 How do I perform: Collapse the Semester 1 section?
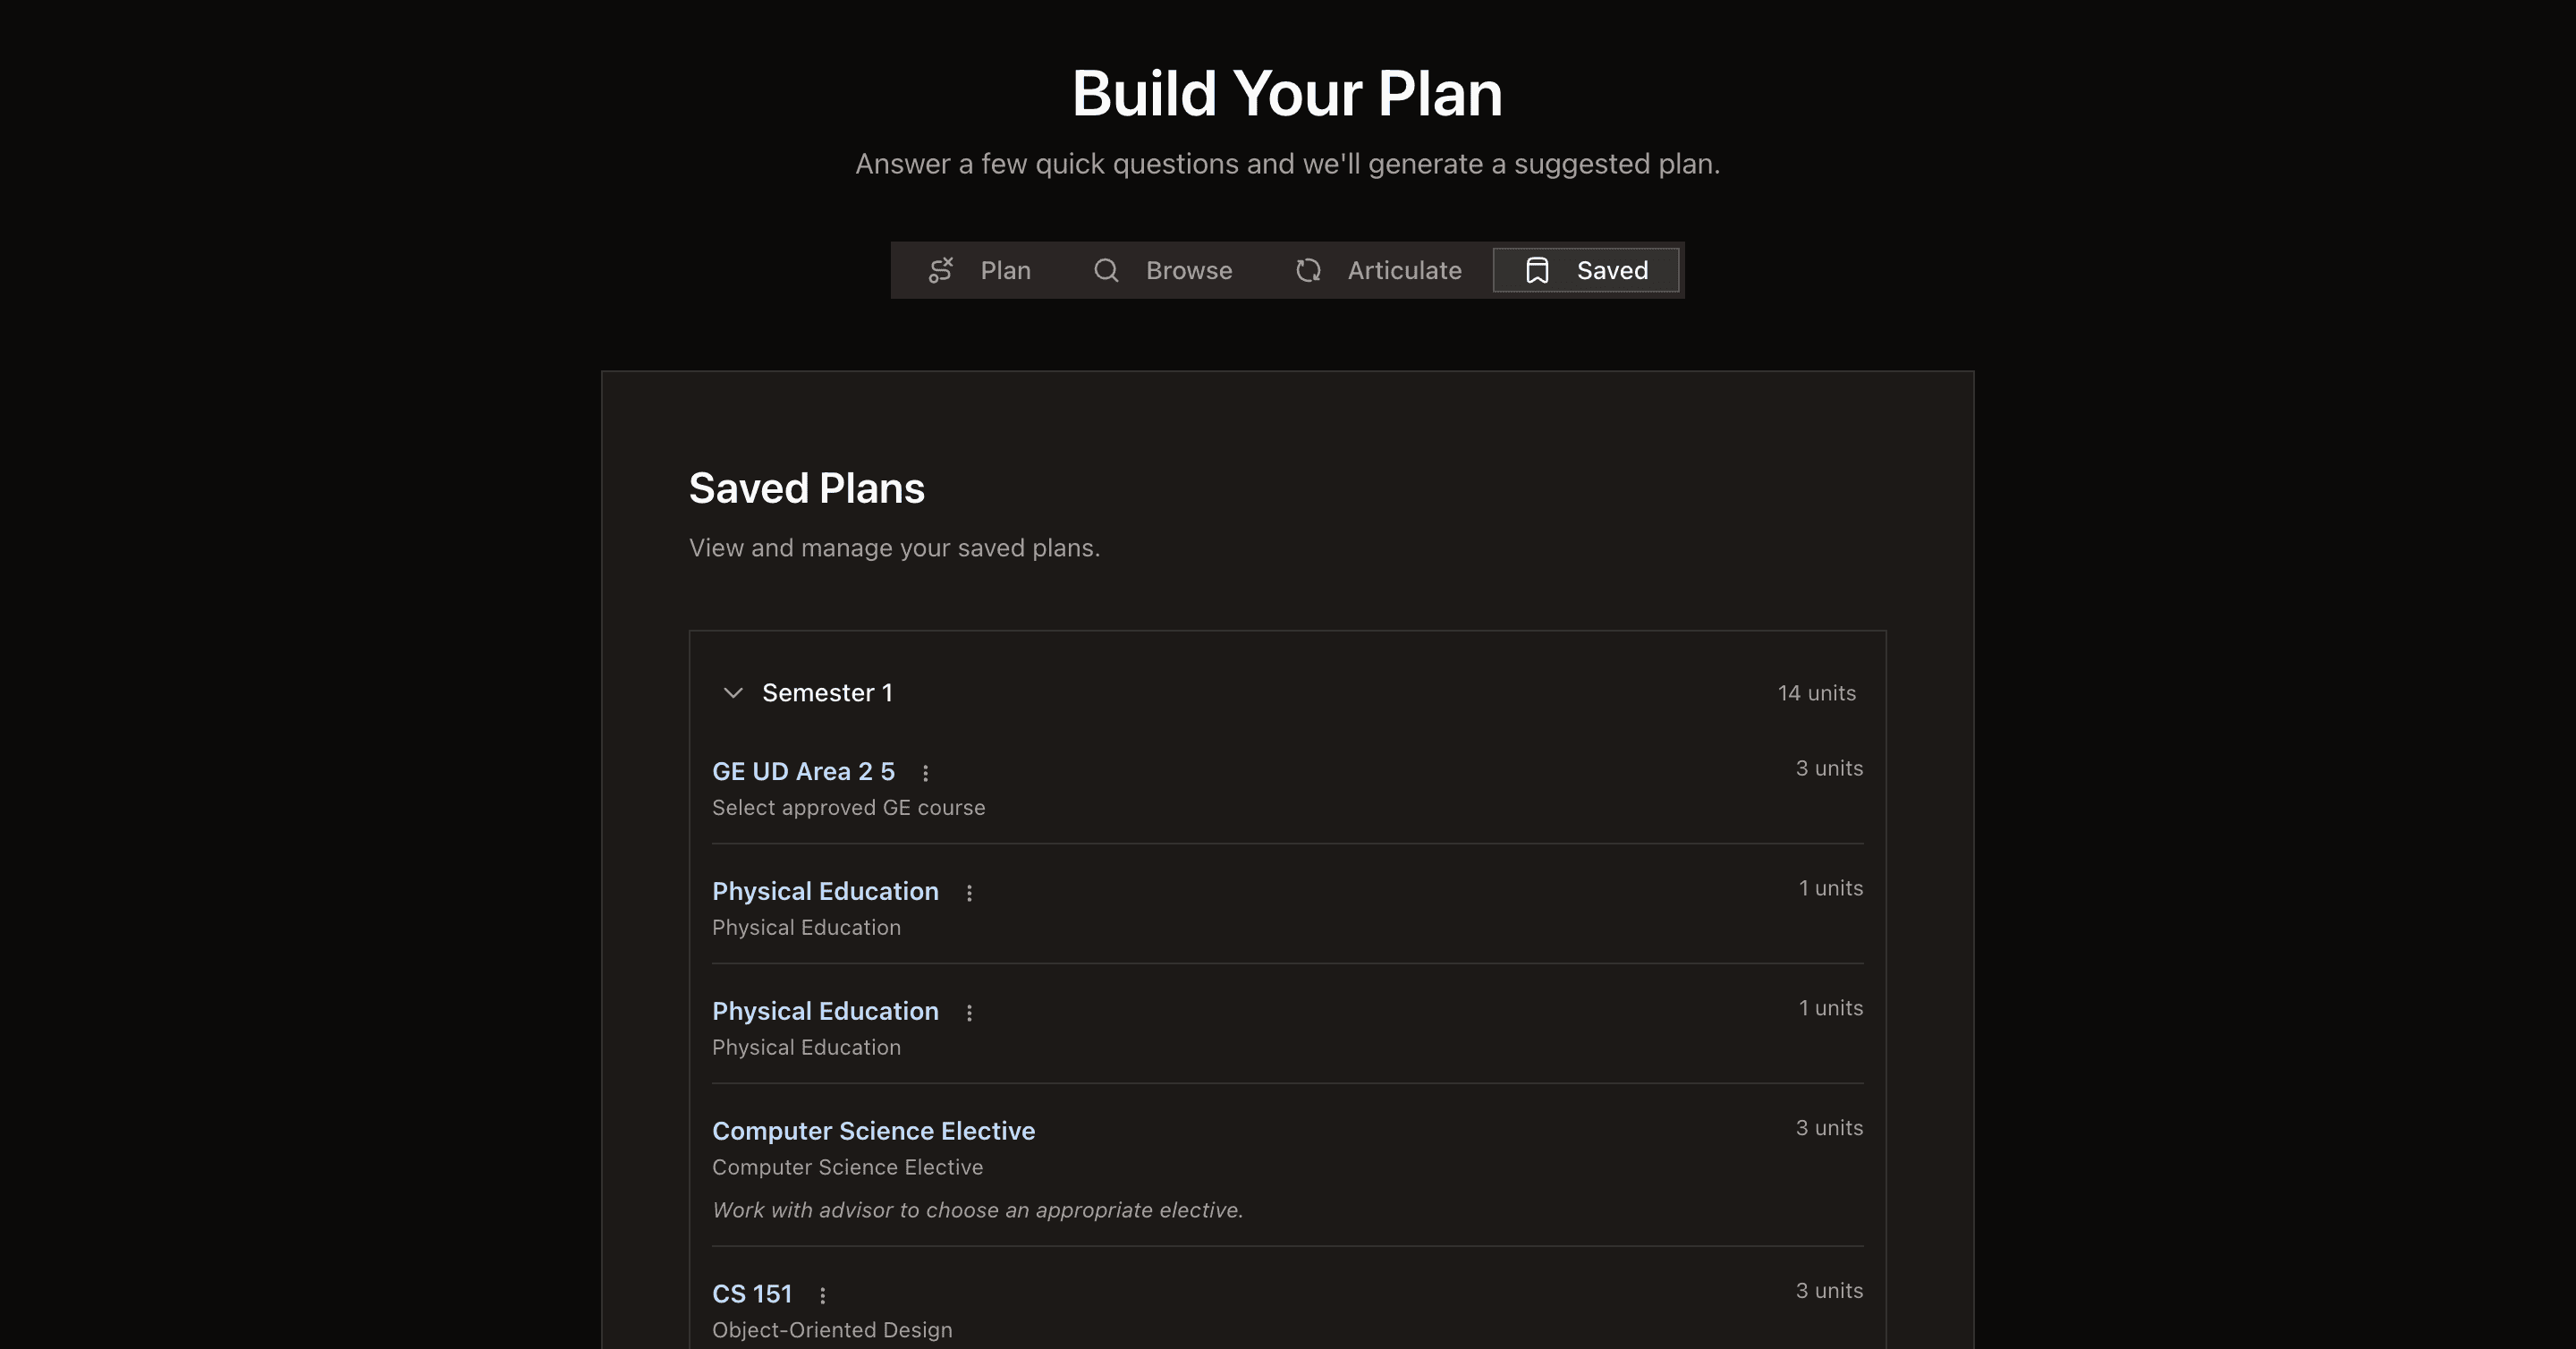pos(733,693)
